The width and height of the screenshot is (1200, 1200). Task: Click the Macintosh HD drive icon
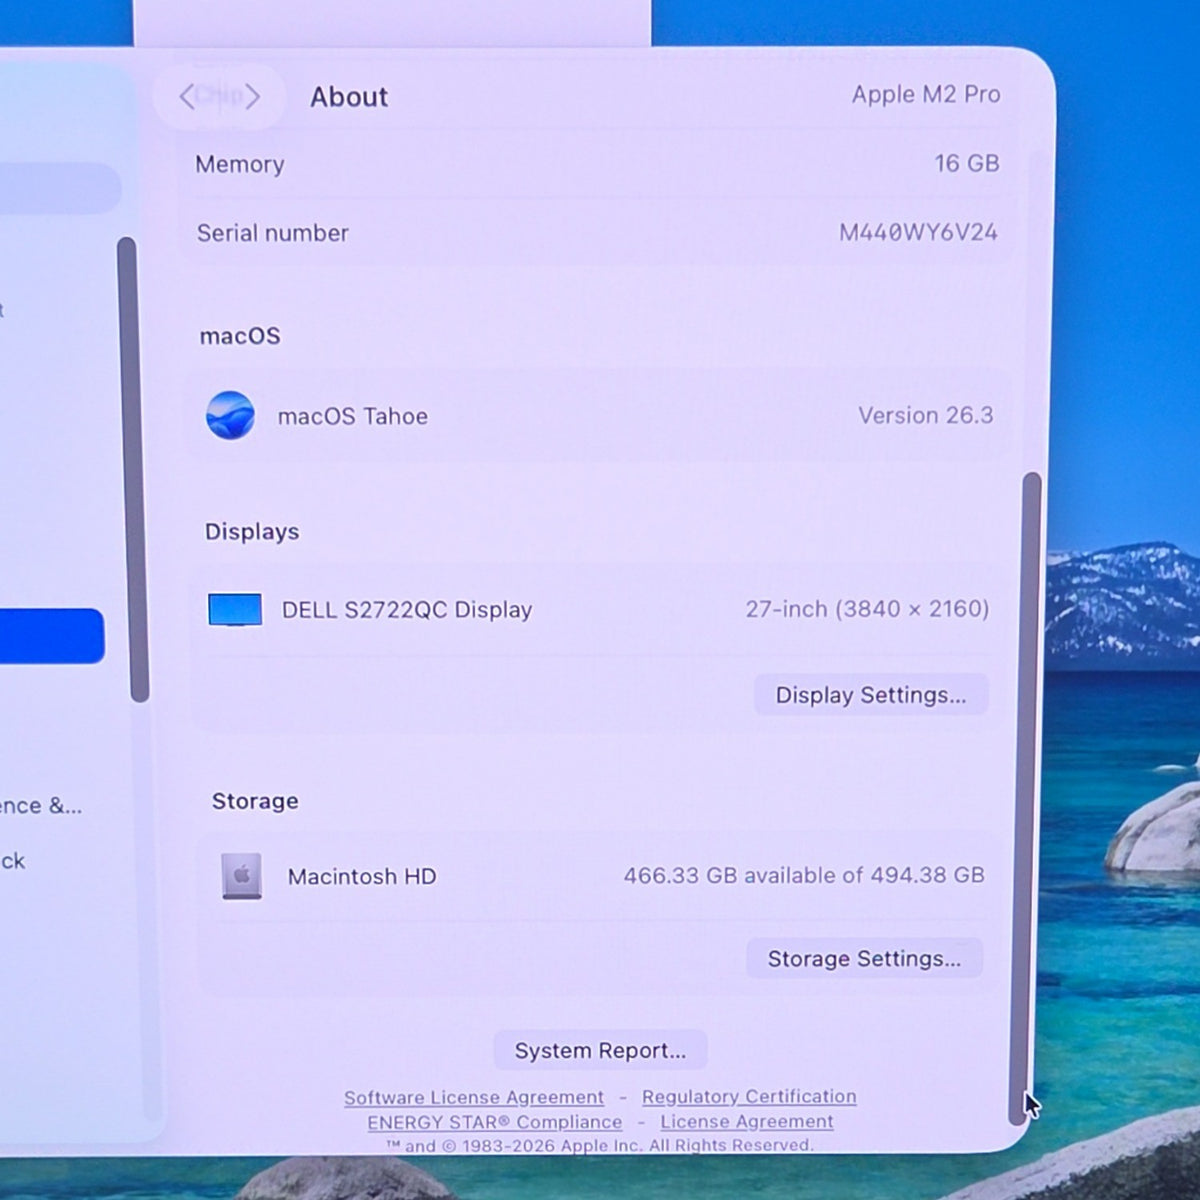coord(242,876)
